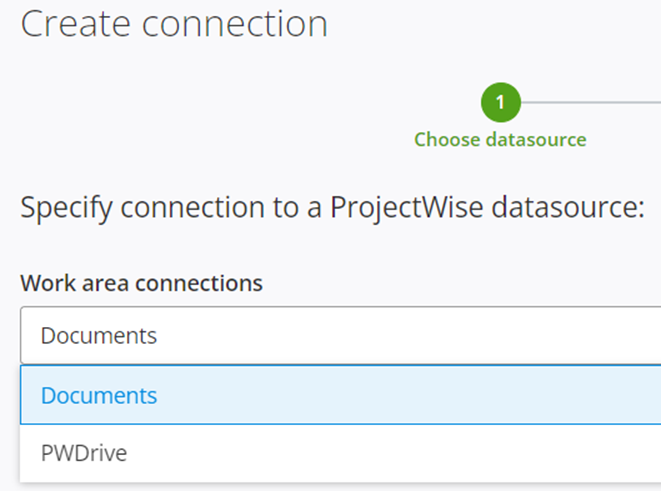Click the blue Documents list entry
Screen dimensions: 661x491
click(341, 395)
